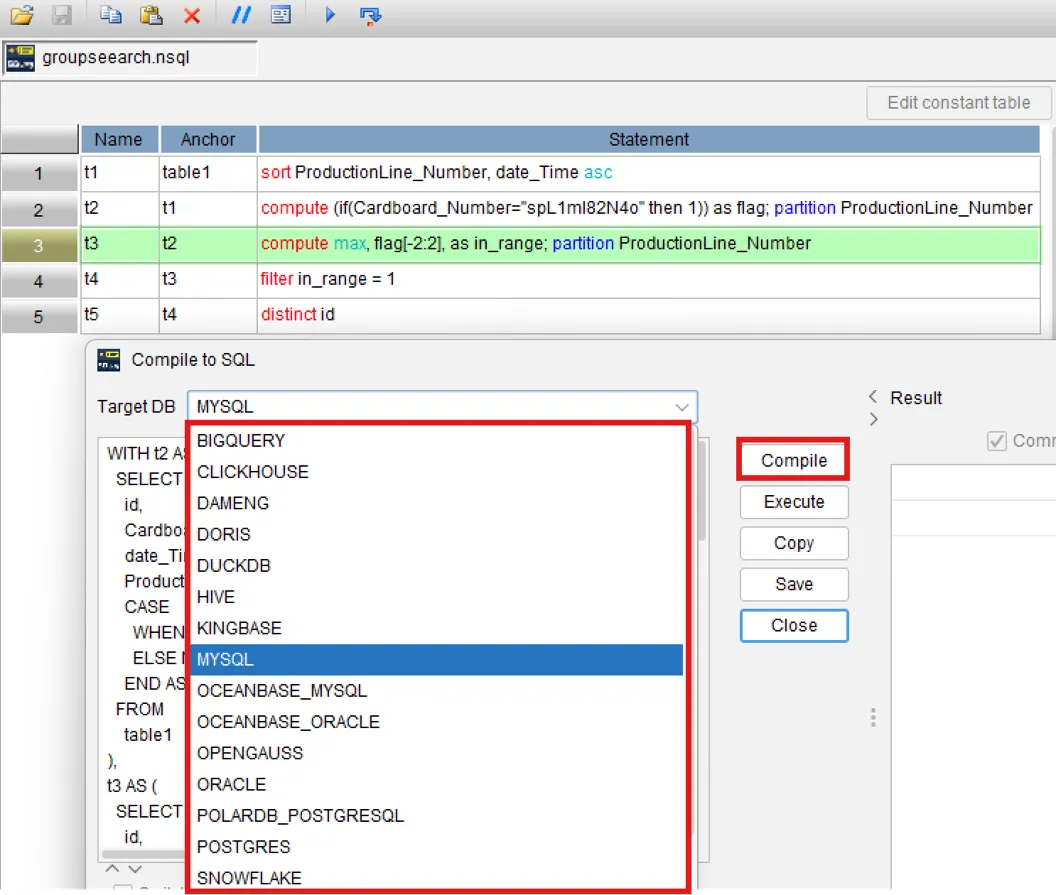This screenshot has height=895, width=1056.
Task: Click the filter in_range = 1 cell
Action: [x=649, y=280]
